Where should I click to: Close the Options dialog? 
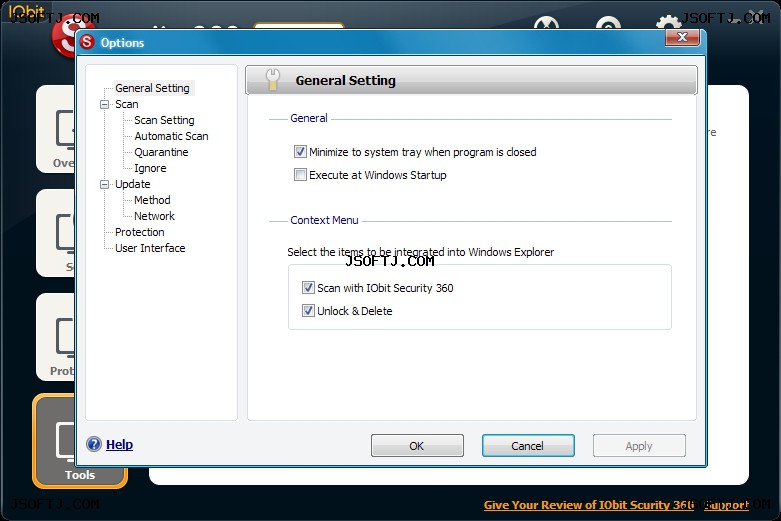tap(682, 37)
